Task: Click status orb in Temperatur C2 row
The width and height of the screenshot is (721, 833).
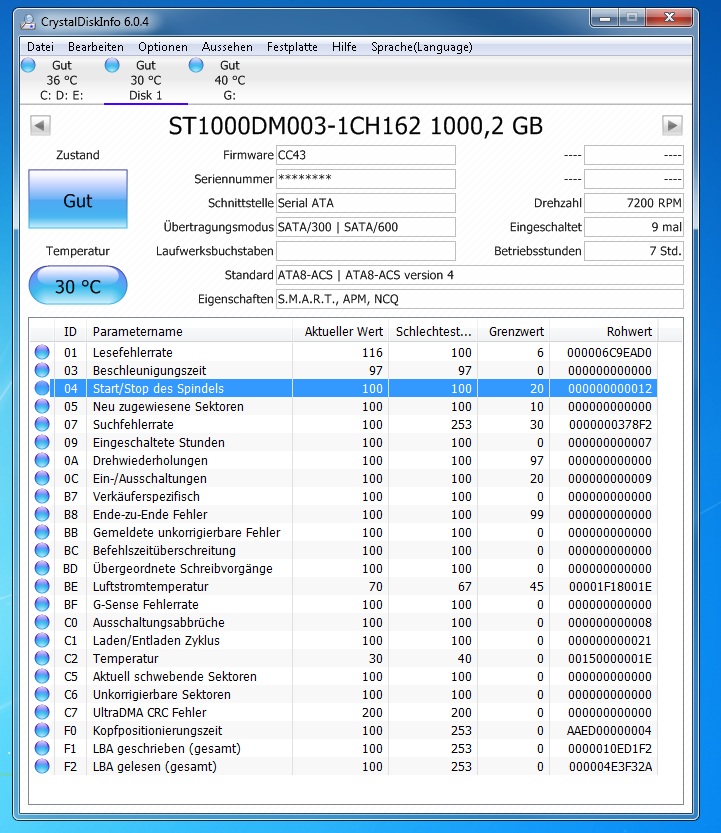Action: pyautogui.click(x=42, y=659)
